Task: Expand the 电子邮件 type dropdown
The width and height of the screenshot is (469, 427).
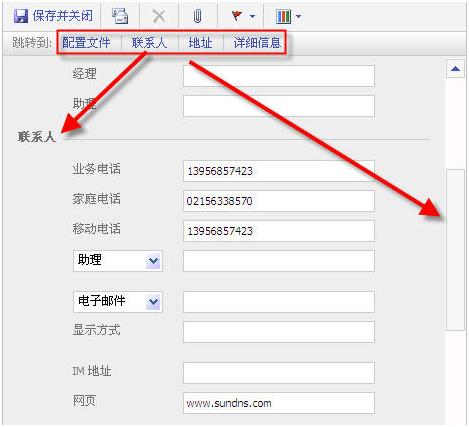Action: coord(153,302)
